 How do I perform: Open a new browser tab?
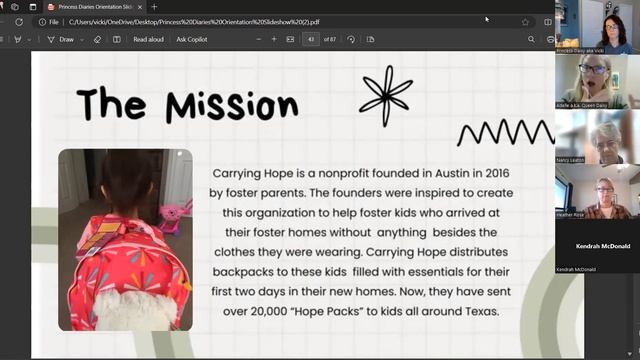154,7
